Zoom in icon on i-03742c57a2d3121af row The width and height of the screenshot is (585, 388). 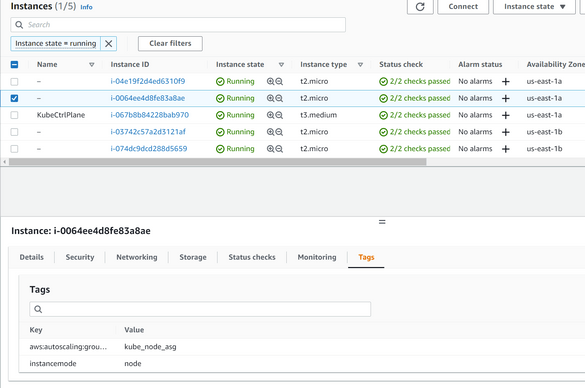click(270, 132)
